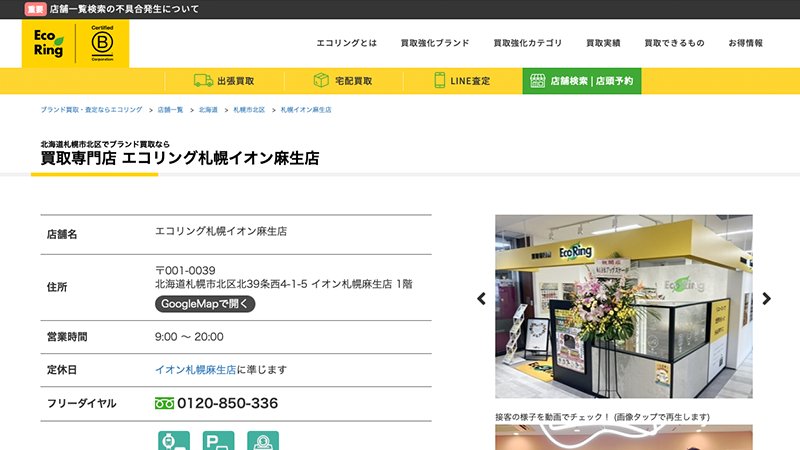The height and width of the screenshot is (450, 800).
Task: Show the previous store photo
Action: (x=481, y=298)
